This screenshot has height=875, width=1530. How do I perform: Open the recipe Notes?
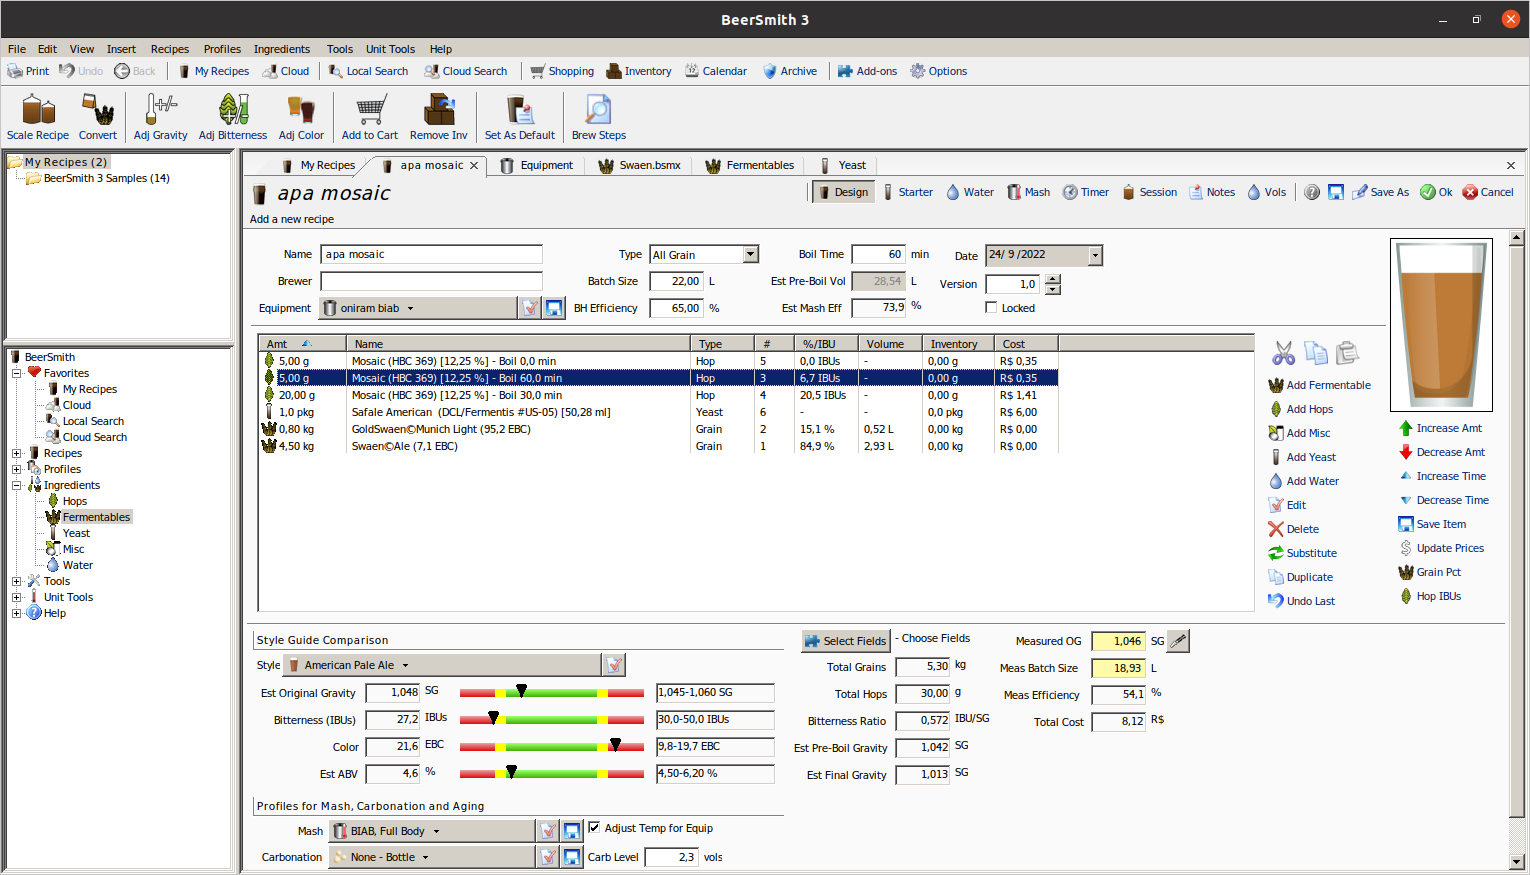[1211, 192]
